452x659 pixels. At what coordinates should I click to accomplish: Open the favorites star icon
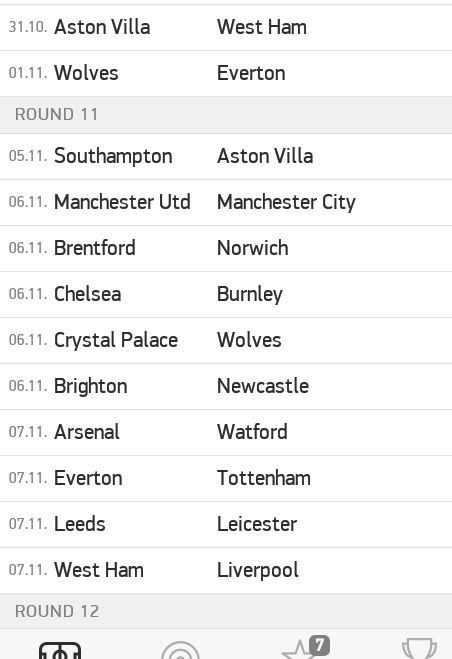pyautogui.click(x=299, y=651)
